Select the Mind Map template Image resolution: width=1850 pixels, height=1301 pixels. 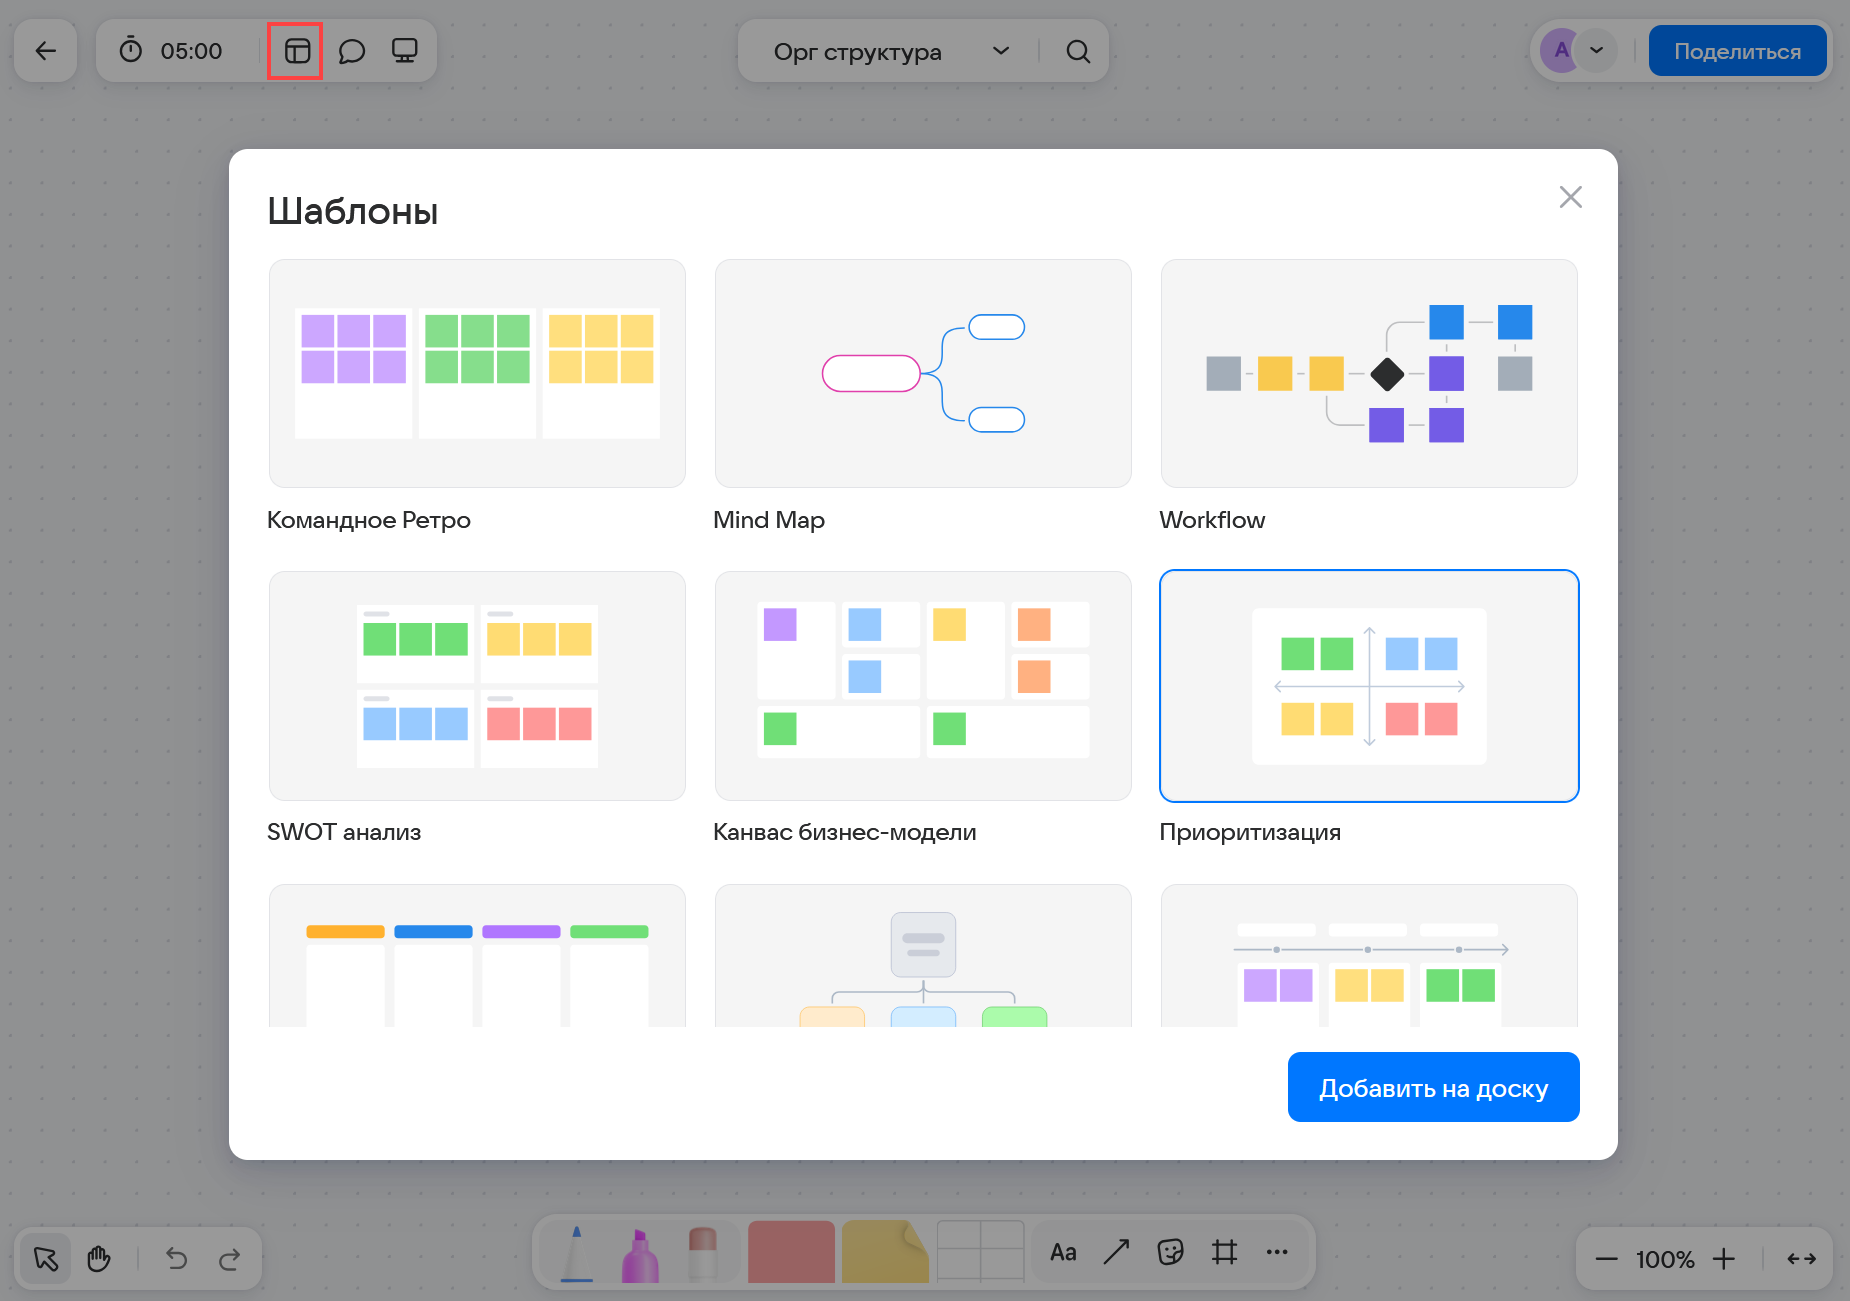click(923, 374)
